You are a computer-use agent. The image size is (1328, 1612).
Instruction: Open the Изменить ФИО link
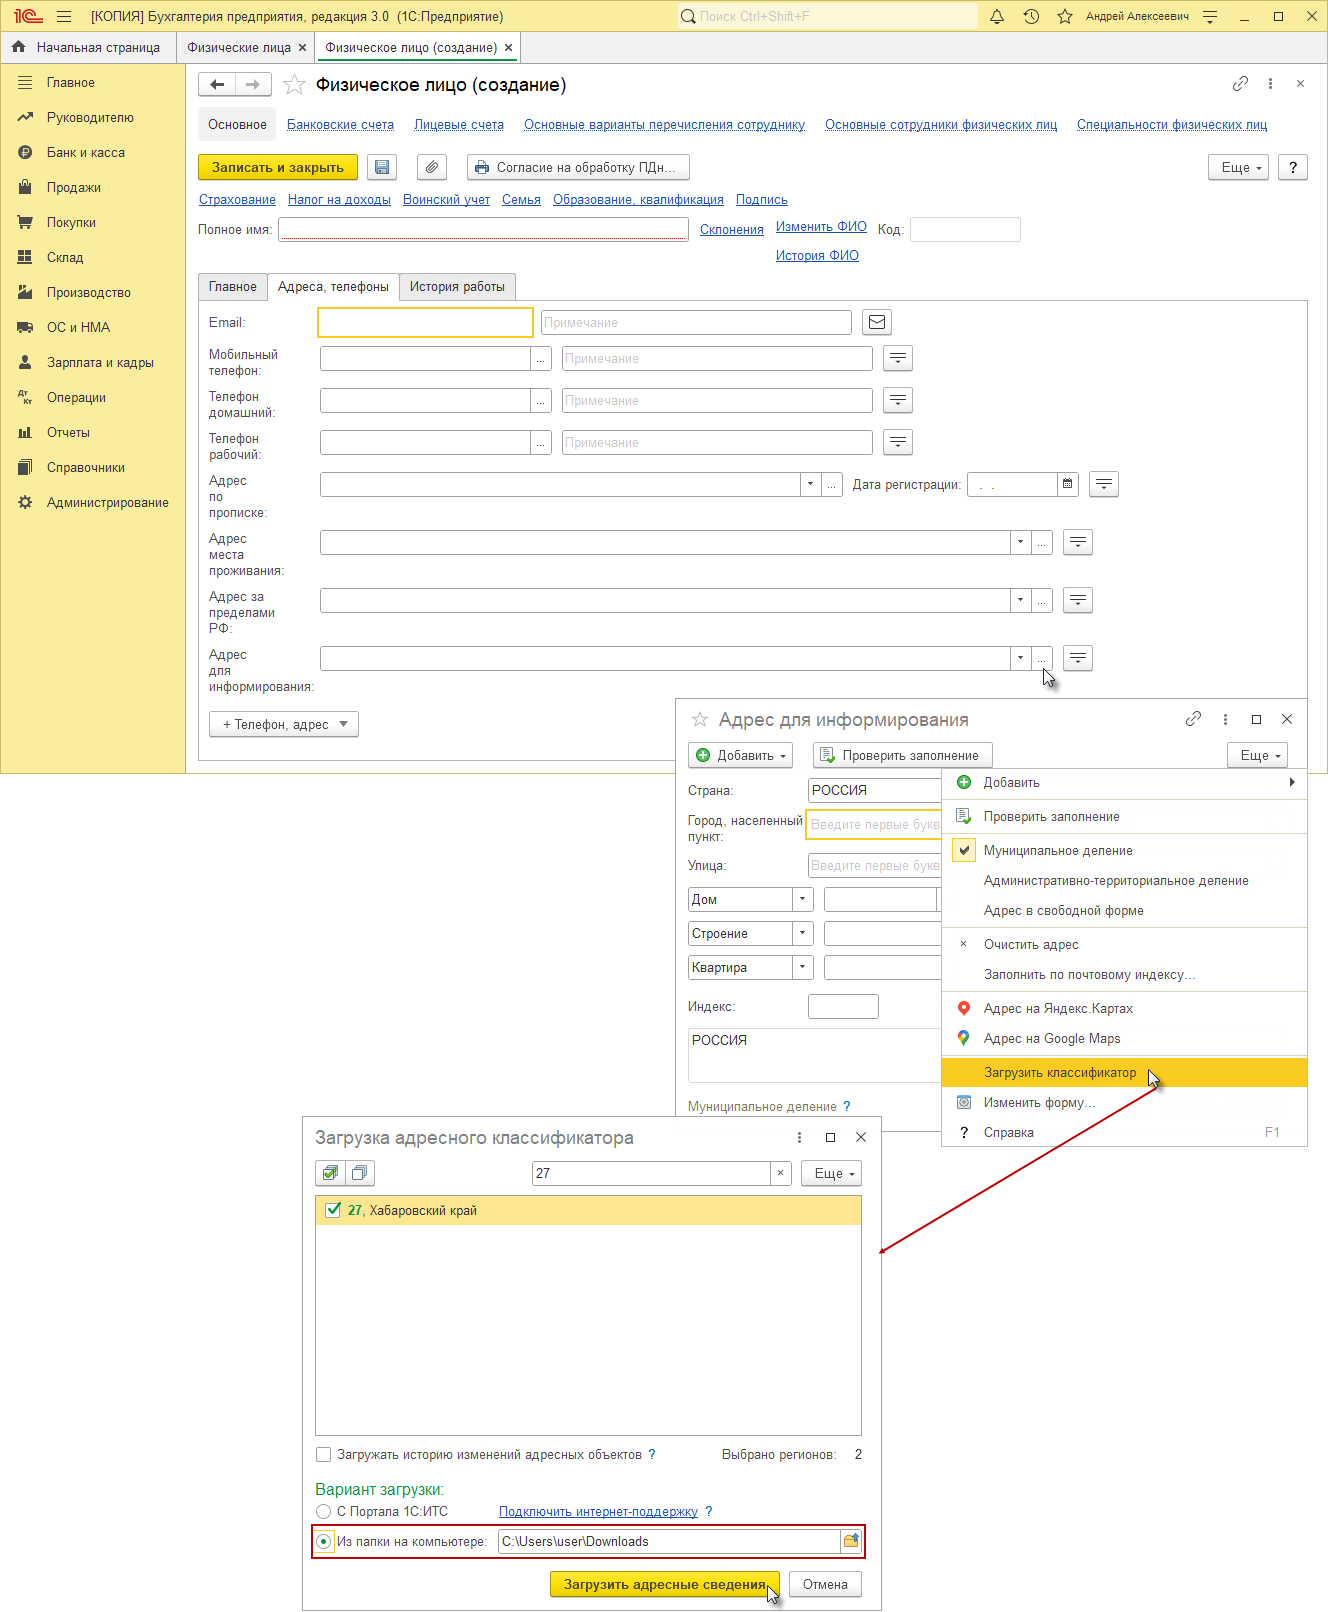821,227
